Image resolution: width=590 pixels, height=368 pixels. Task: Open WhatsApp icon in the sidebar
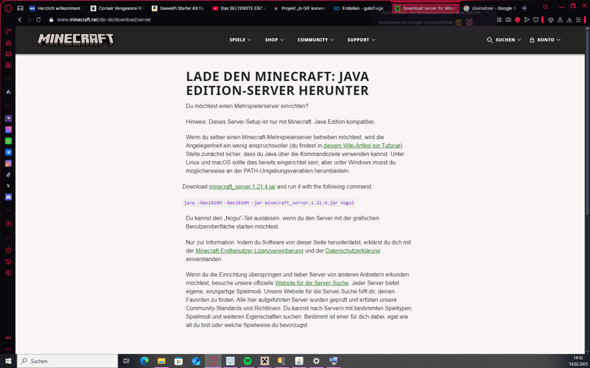point(8,141)
